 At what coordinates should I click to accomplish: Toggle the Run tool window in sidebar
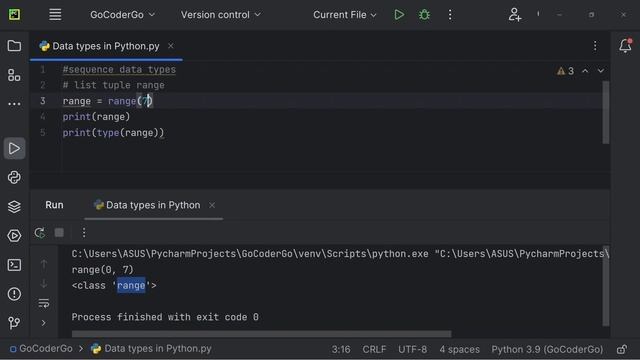(14, 148)
